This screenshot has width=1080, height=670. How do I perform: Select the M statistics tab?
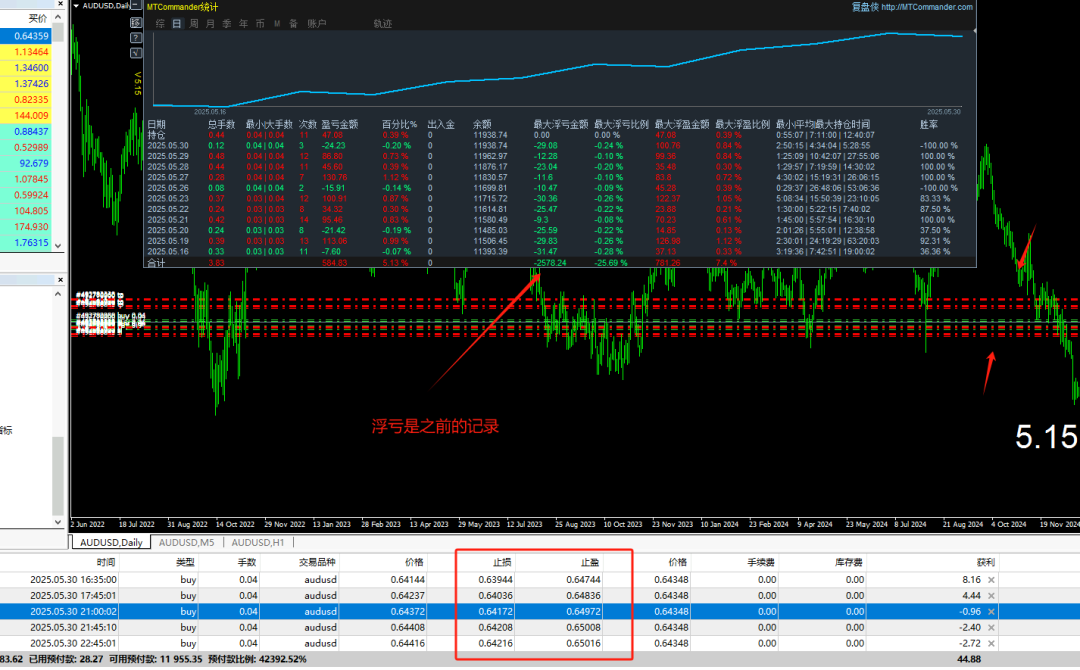[x=277, y=23]
